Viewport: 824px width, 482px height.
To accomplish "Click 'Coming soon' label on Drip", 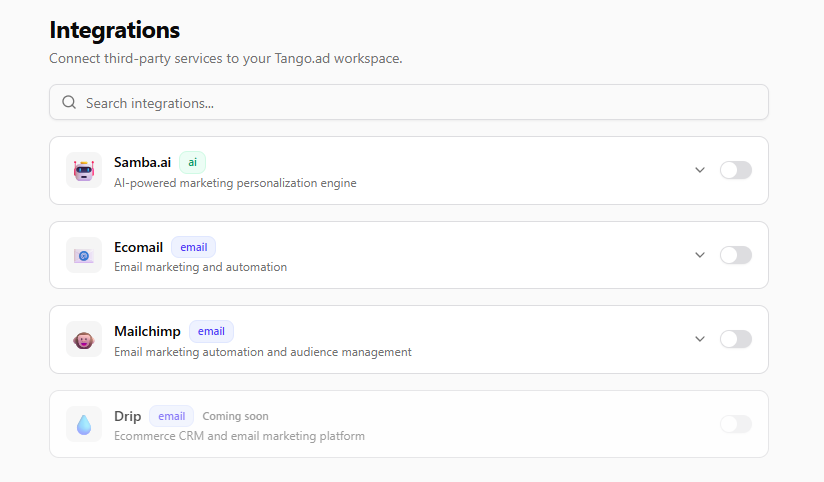I will pyautogui.click(x=235, y=416).
